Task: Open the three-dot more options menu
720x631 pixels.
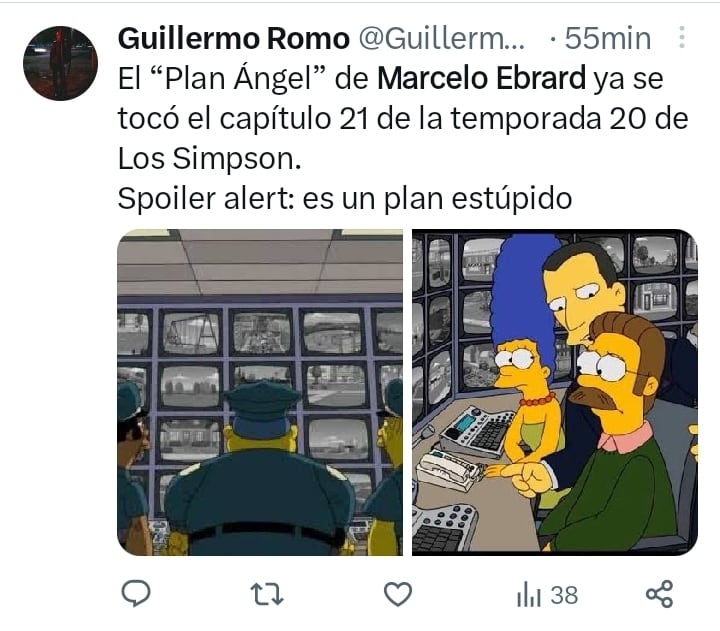Action: [x=682, y=37]
